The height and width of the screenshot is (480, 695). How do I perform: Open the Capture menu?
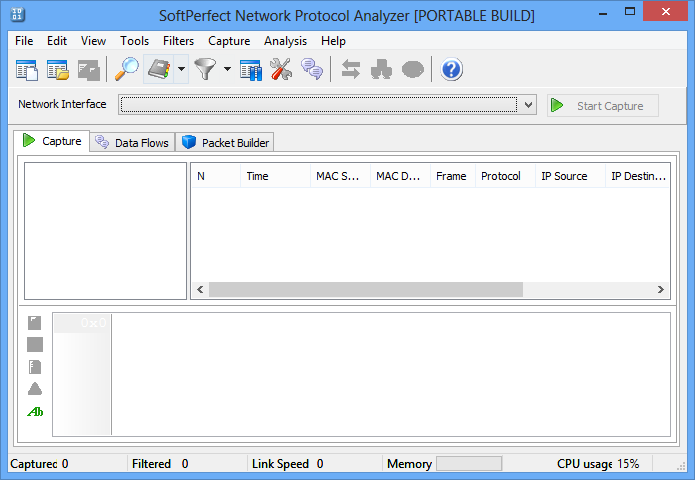[x=229, y=41]
